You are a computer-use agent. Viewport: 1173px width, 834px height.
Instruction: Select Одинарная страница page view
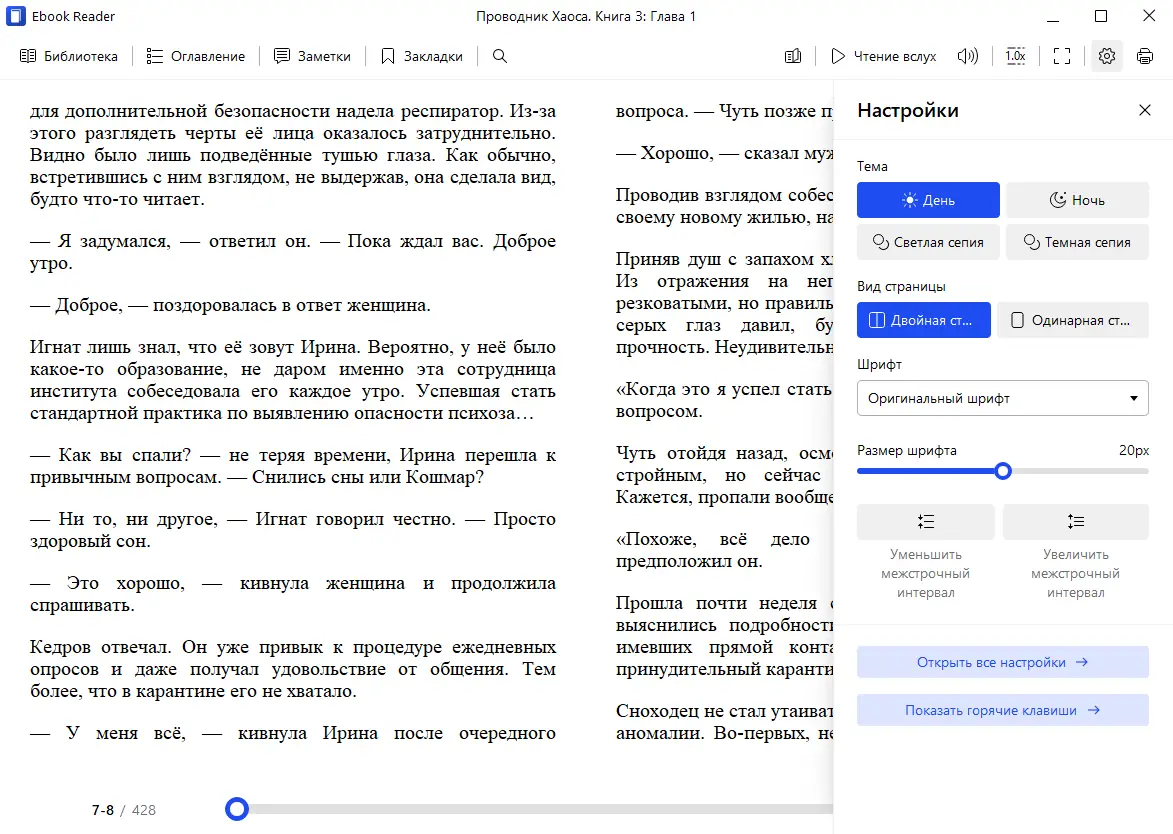coord(1073,320)
